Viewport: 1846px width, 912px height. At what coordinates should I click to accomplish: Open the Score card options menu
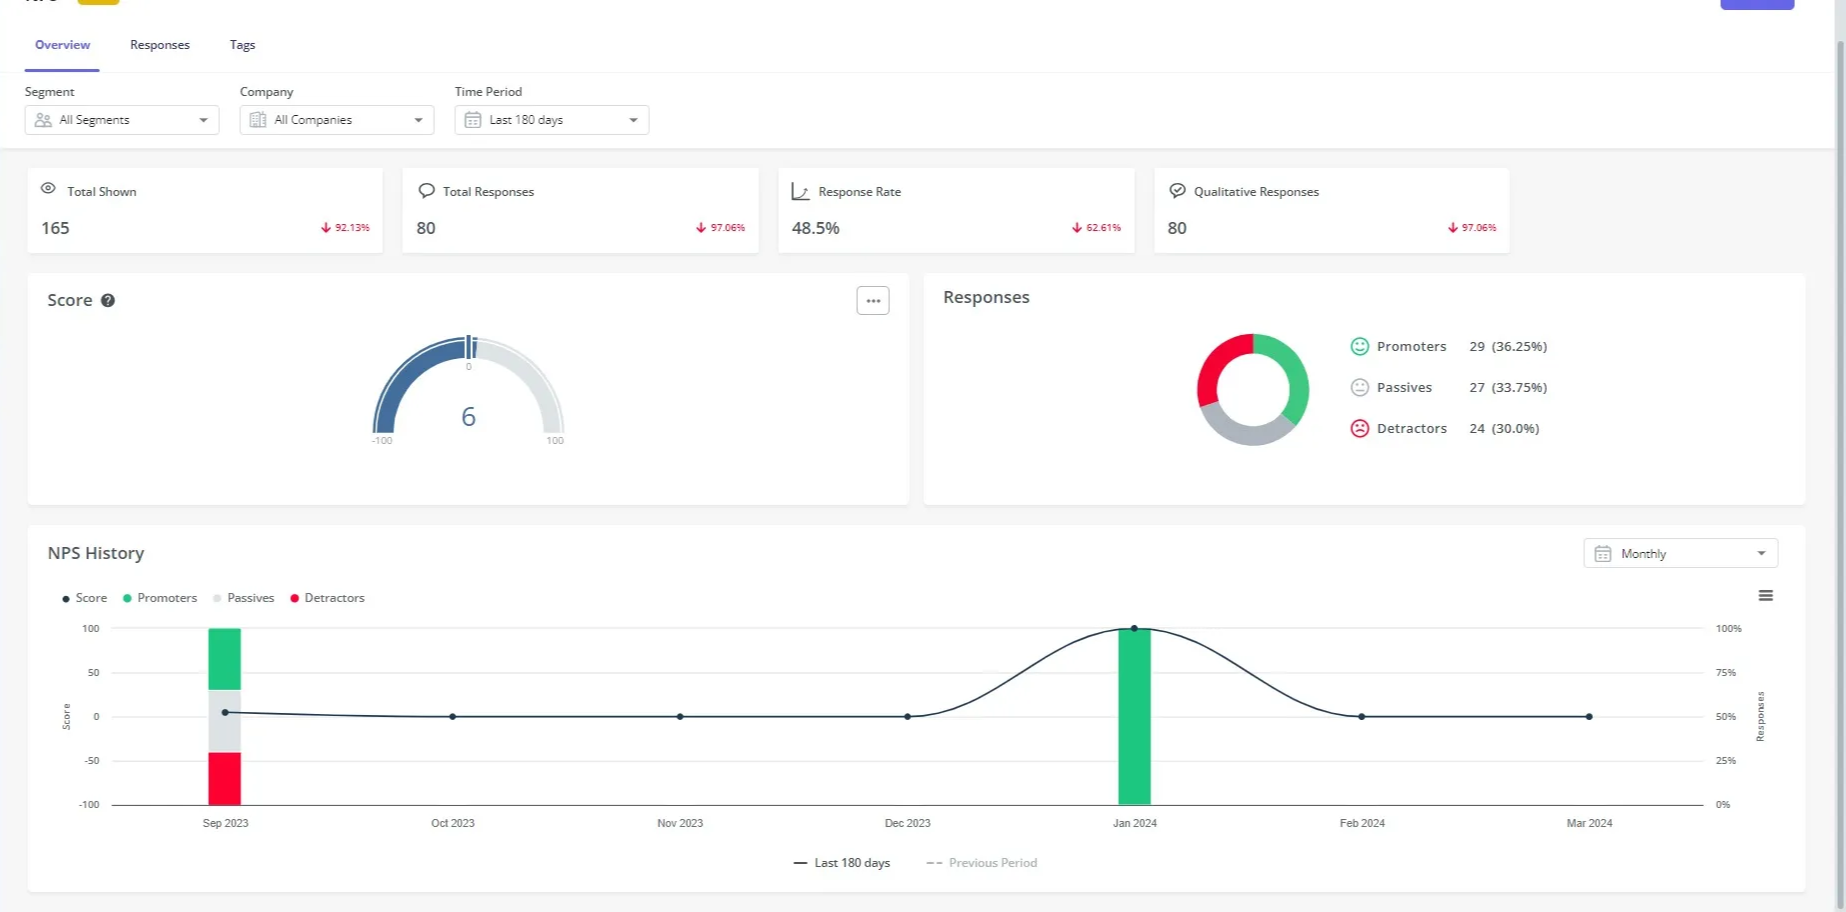click(x=872, y=300)
